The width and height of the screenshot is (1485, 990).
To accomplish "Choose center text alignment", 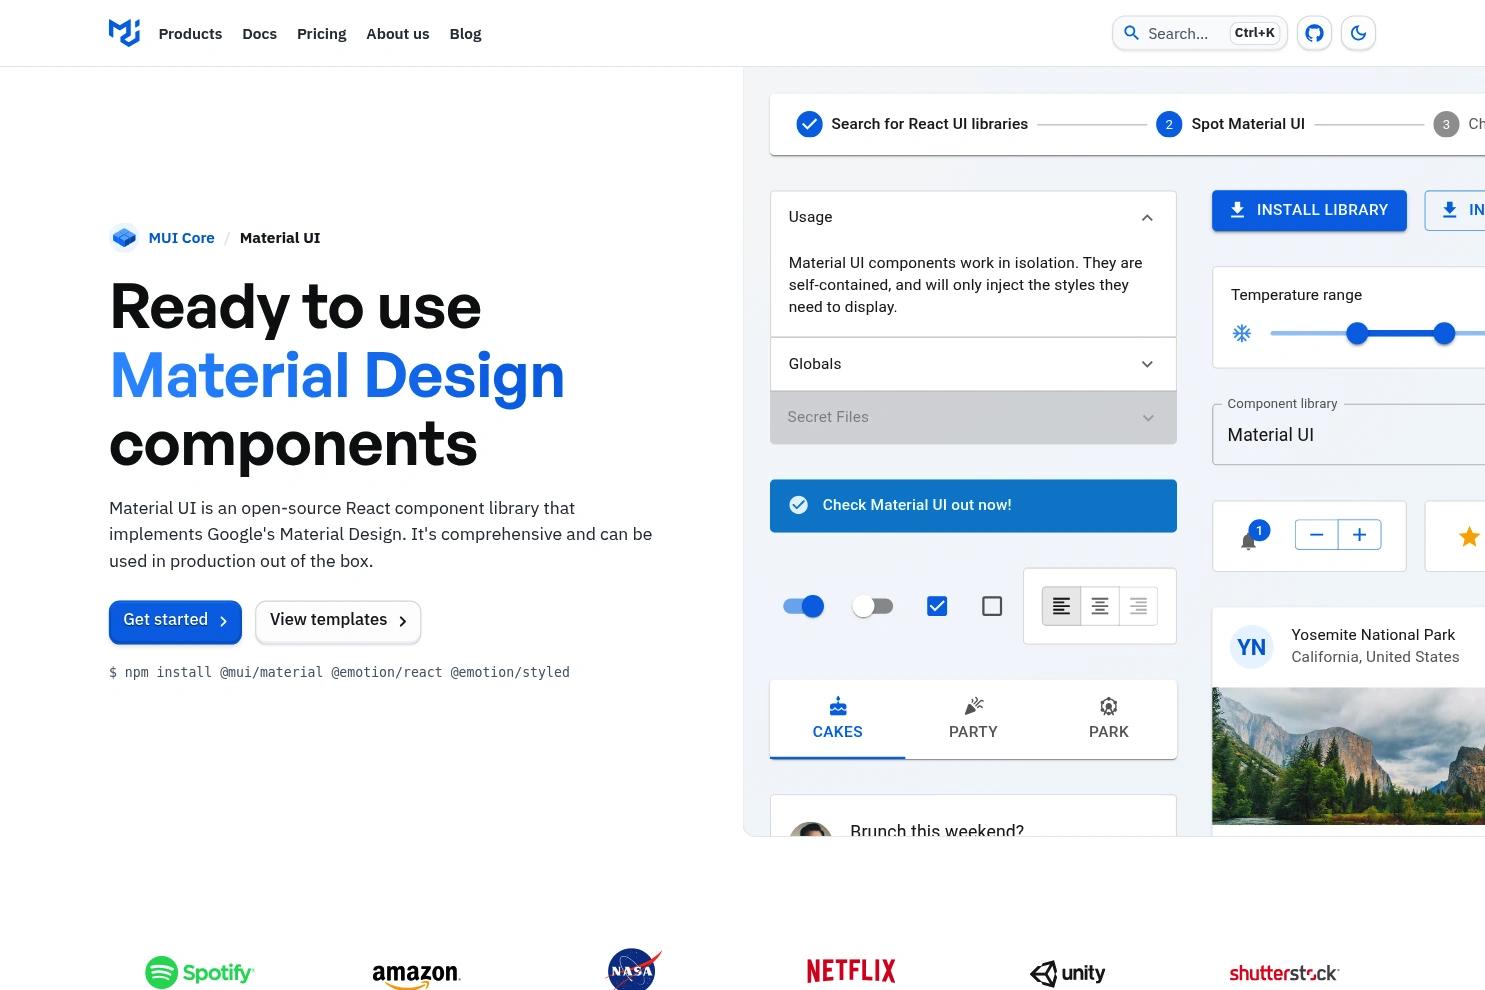I will click(x=1100, y=606).
